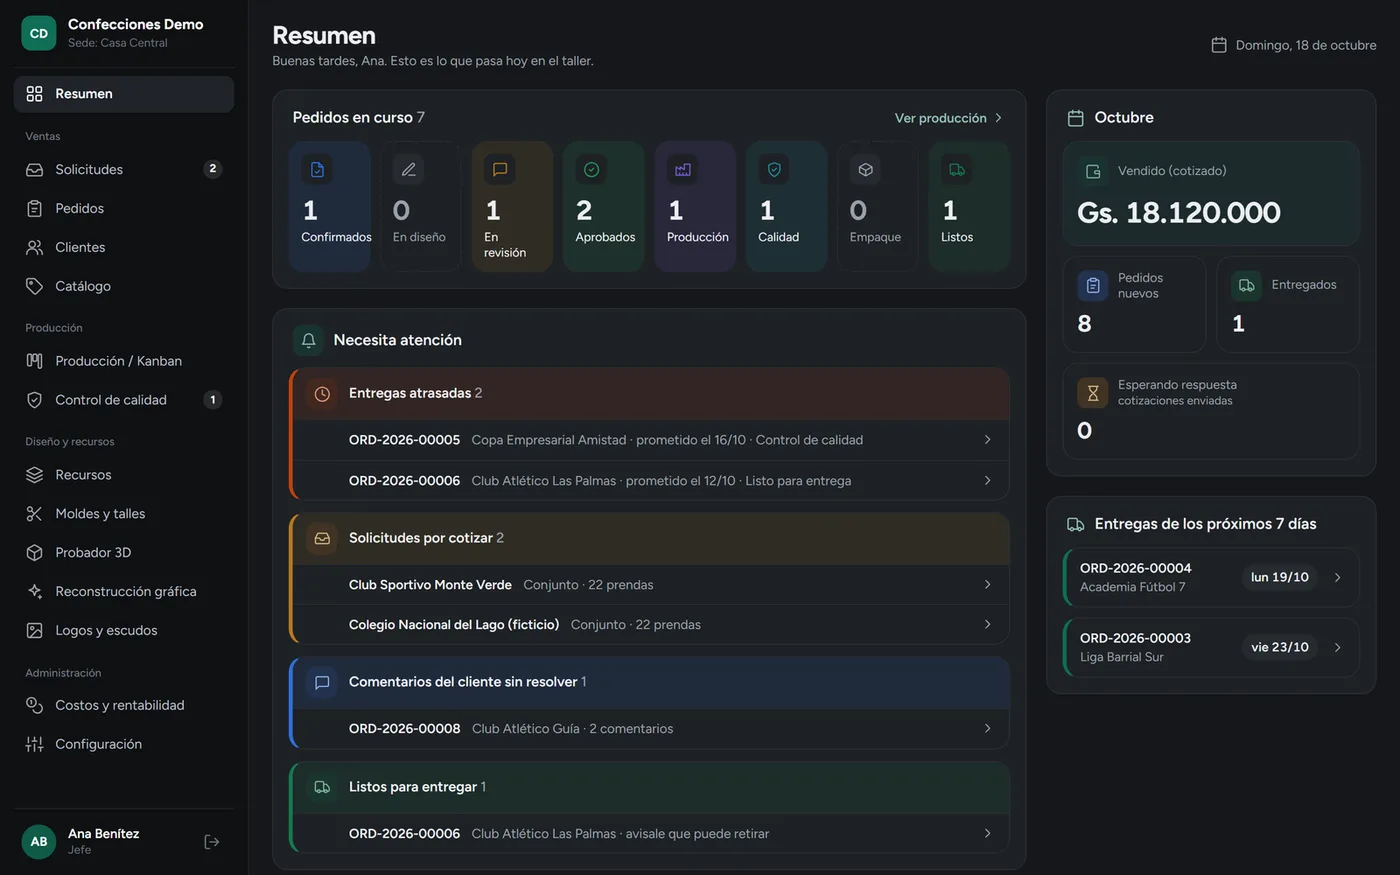Open Configuración in the sidebar
Viewport: 1400px width, 875px height.
[124, 744]
